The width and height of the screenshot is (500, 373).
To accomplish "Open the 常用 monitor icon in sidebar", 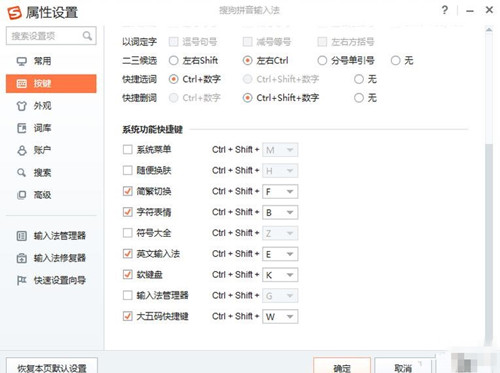I will (22, 61).
